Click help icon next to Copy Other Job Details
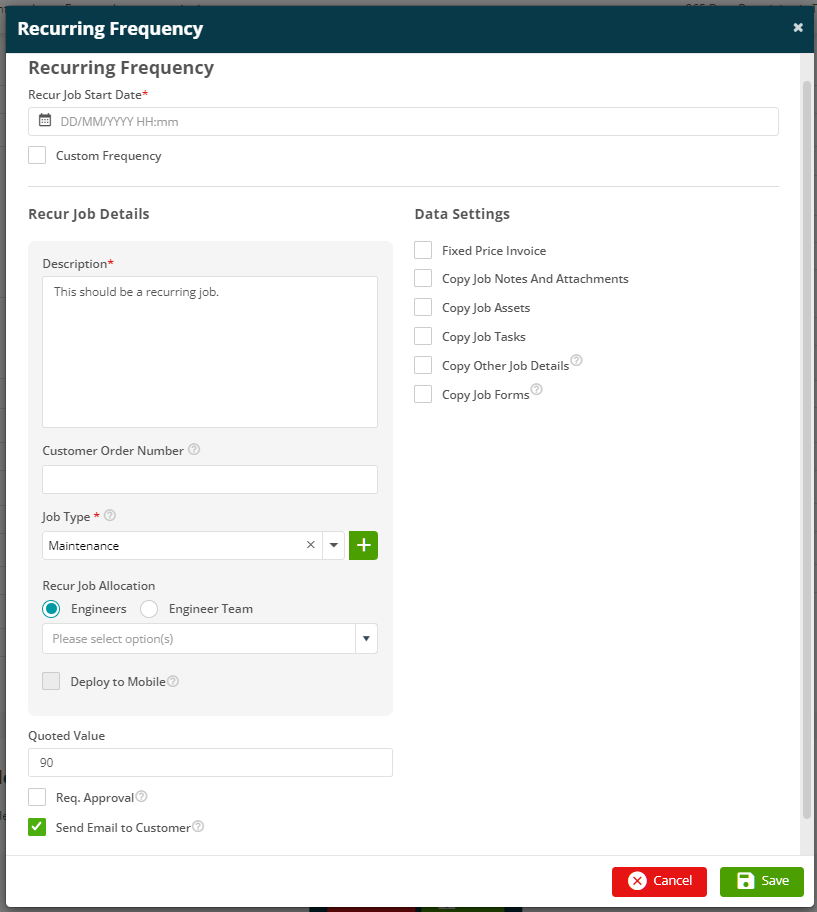Viewport: 817px width, 912px height. coord(576,360)
